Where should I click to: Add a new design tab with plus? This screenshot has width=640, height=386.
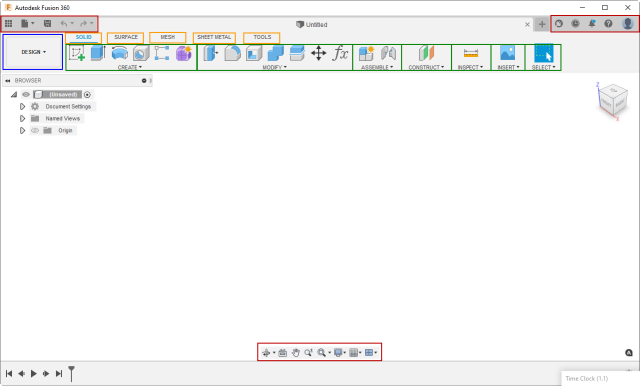(x=542, y=24)
